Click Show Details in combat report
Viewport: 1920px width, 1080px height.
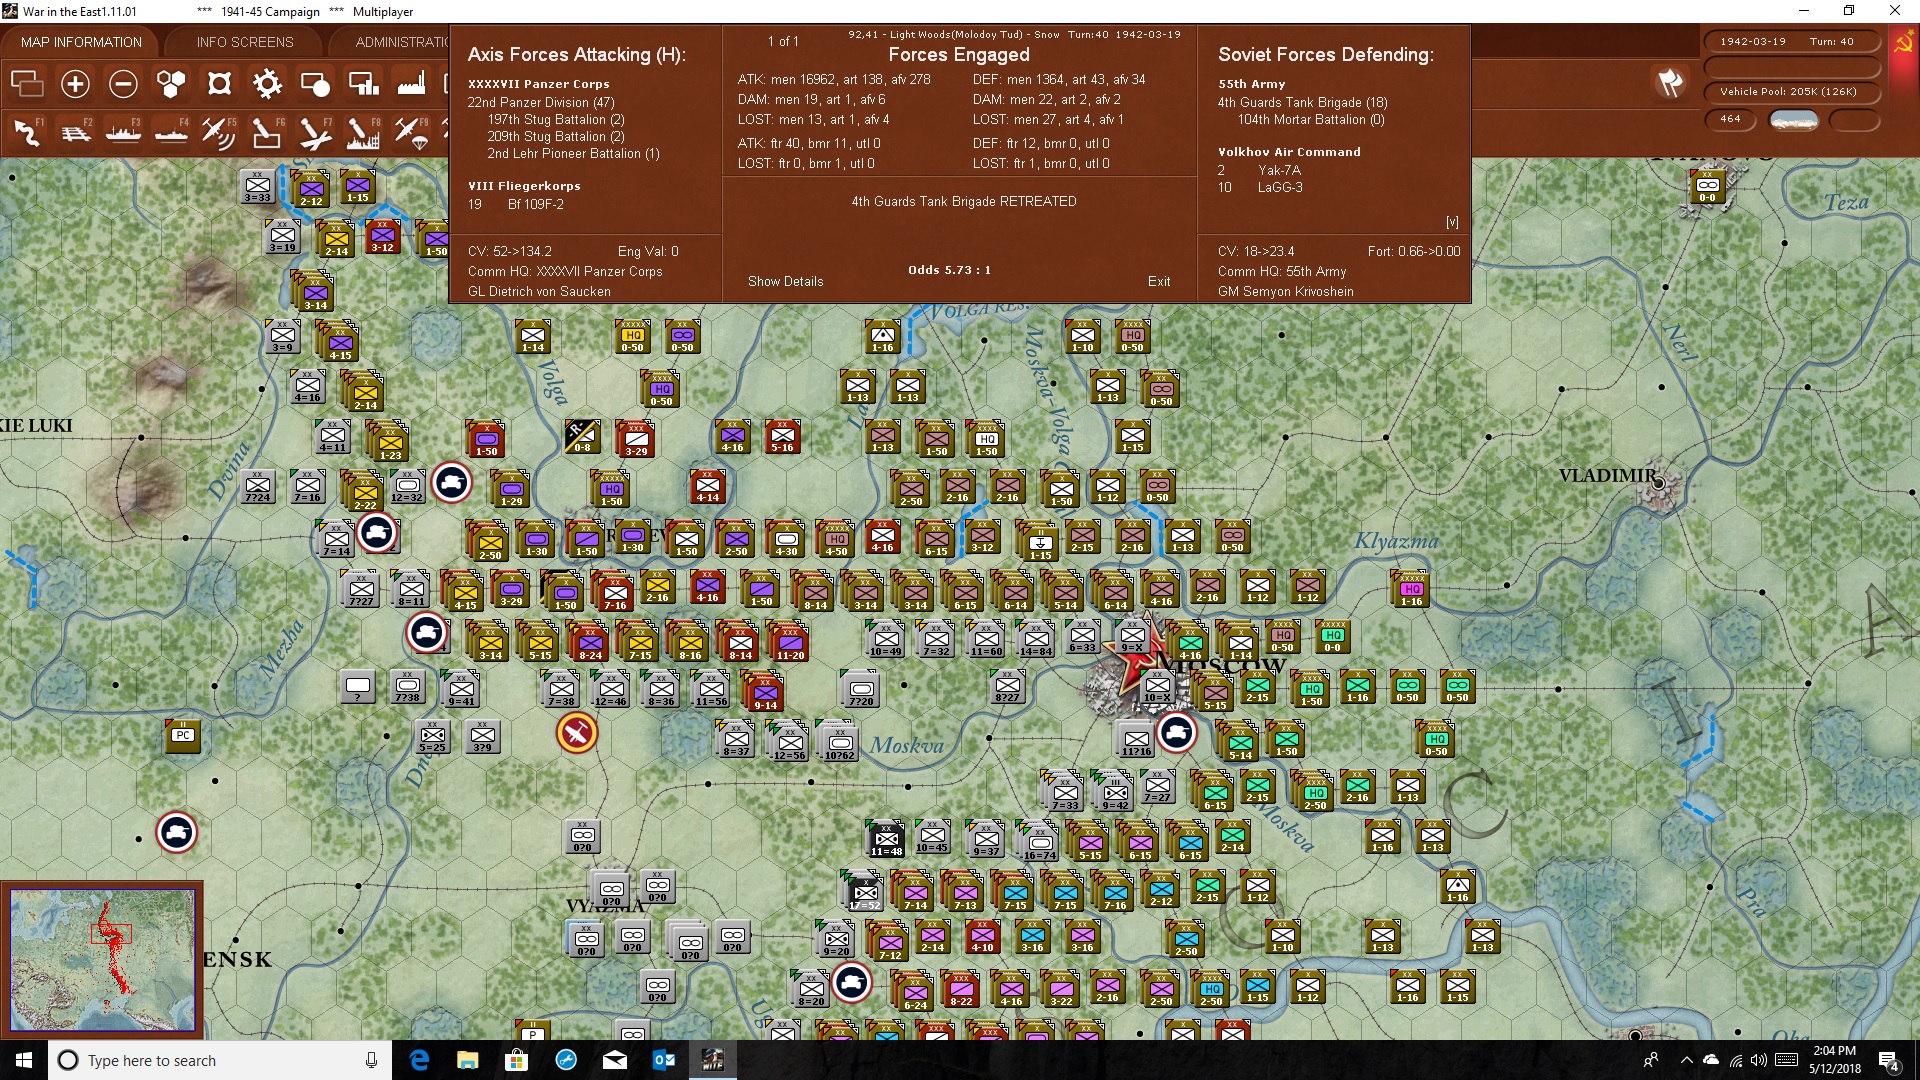[x=785, y=281]
